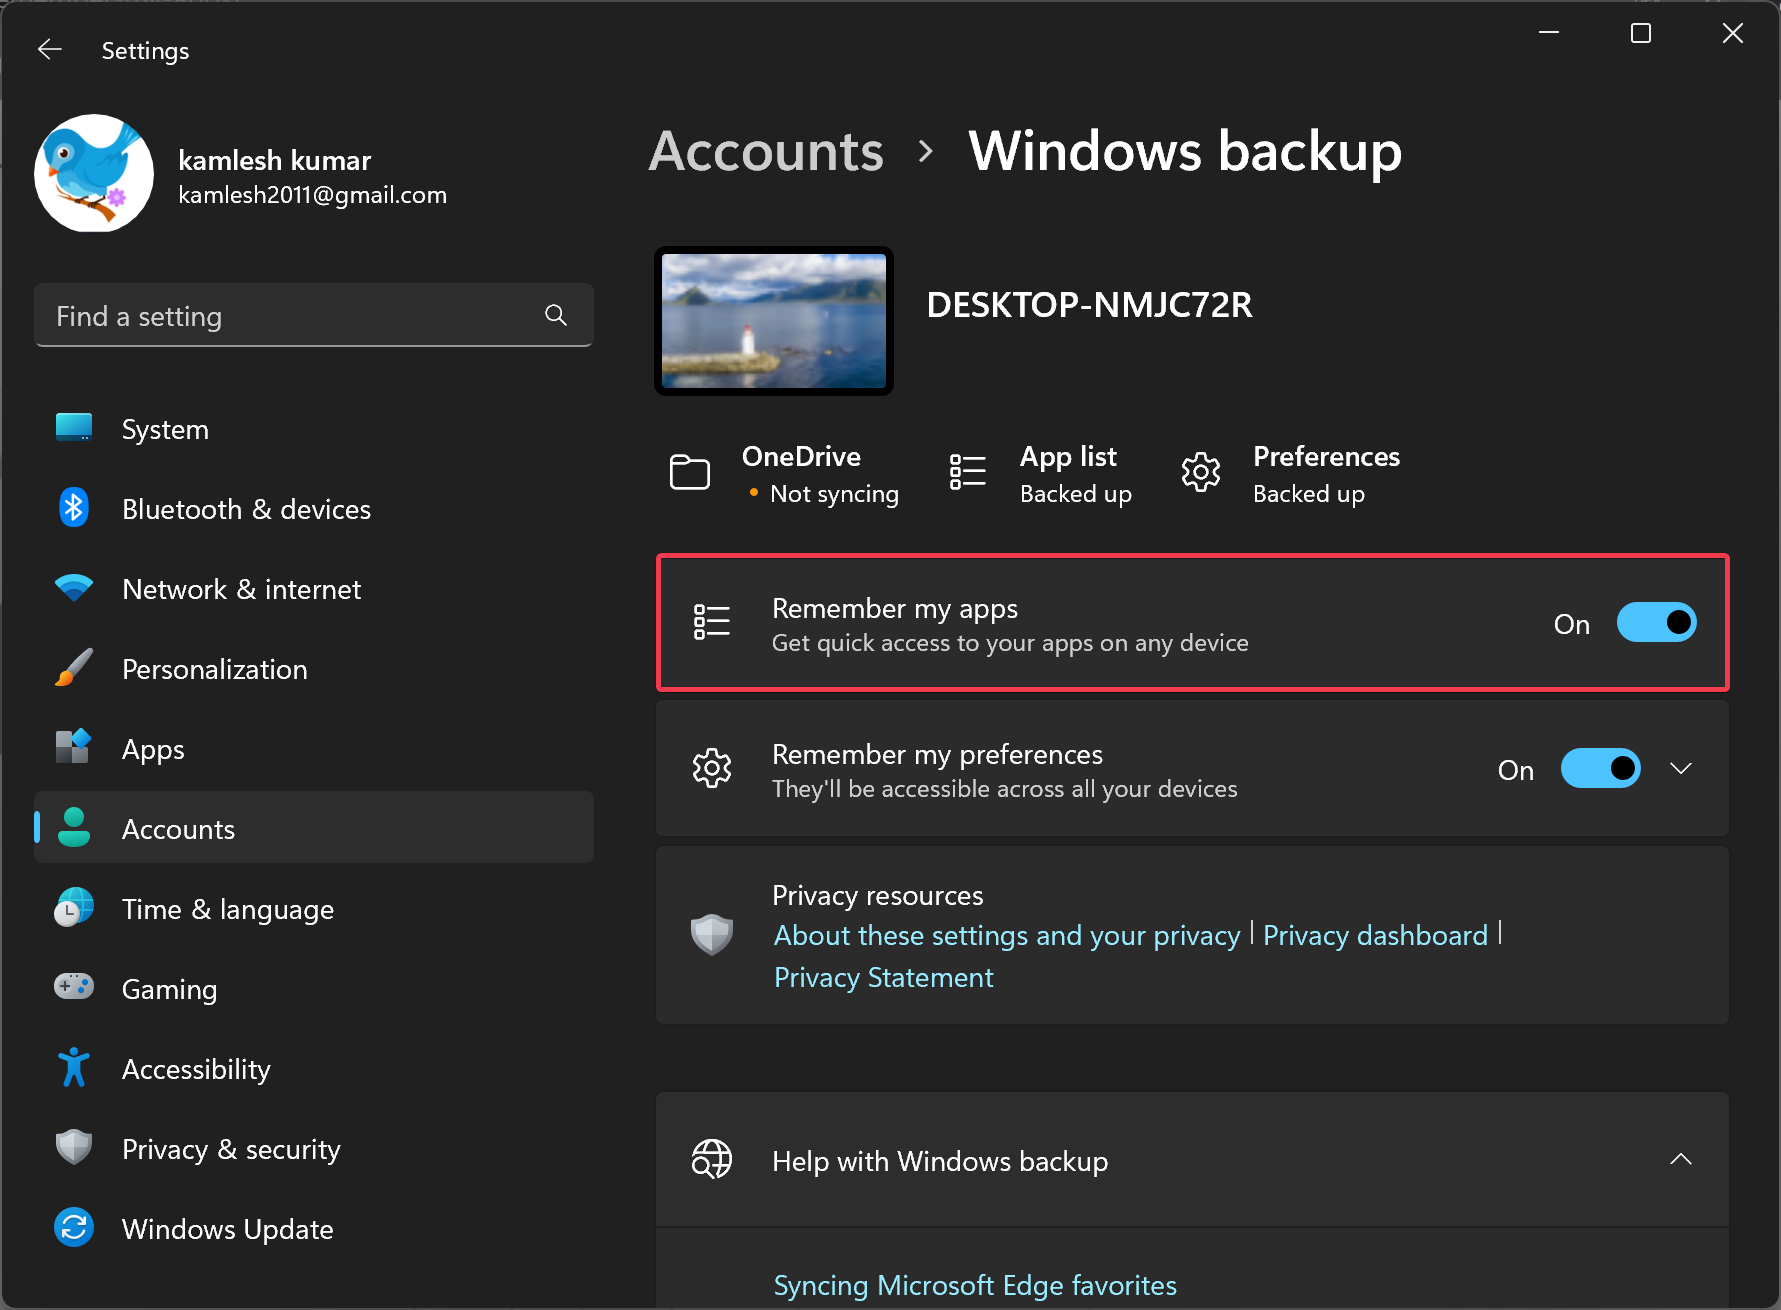
Task: Maximize the Settings window
Action: [1641, 33]
